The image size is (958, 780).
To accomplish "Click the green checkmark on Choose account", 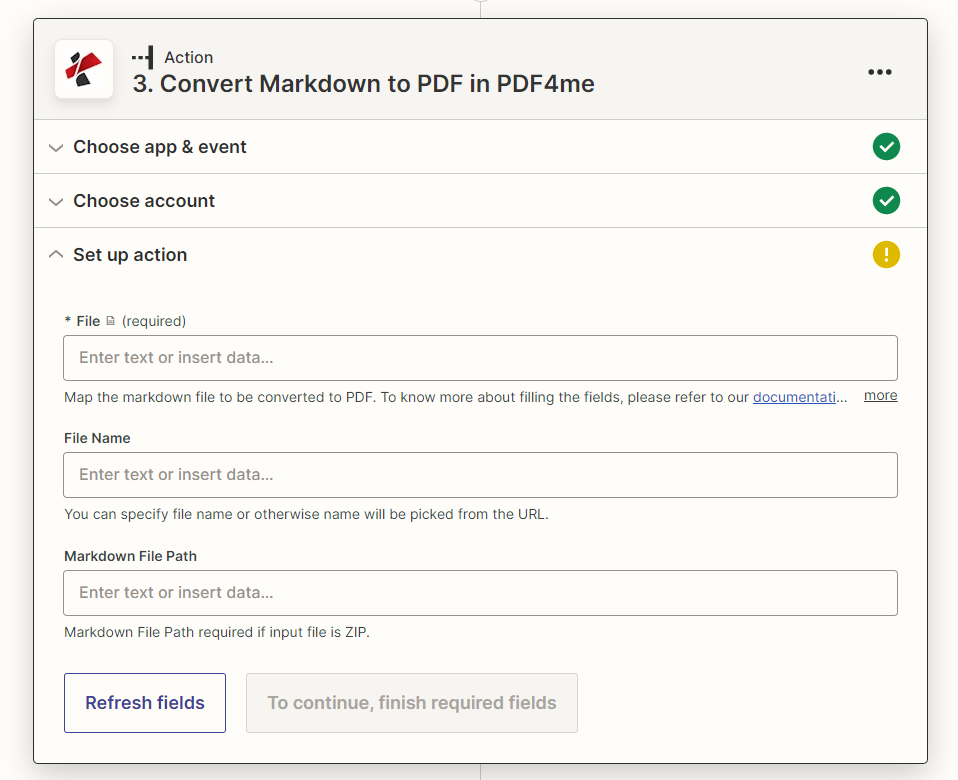I will pyautogui.click(x=886, y=200).
